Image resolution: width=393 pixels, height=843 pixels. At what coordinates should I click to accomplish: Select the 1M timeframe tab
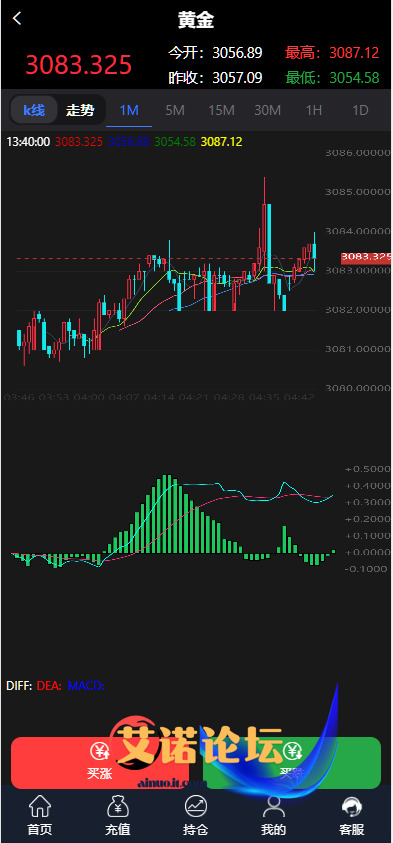[x=129, y=111]
